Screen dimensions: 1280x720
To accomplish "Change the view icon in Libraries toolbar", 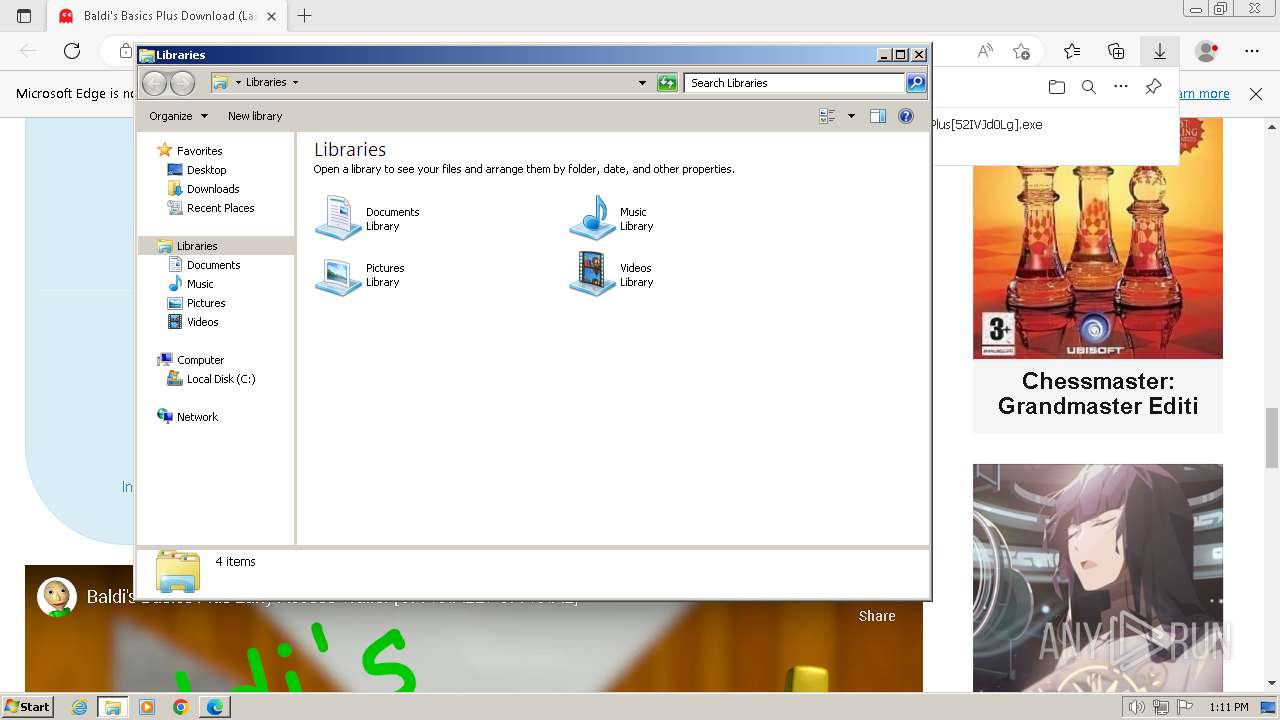I will [x=827, y=116].
